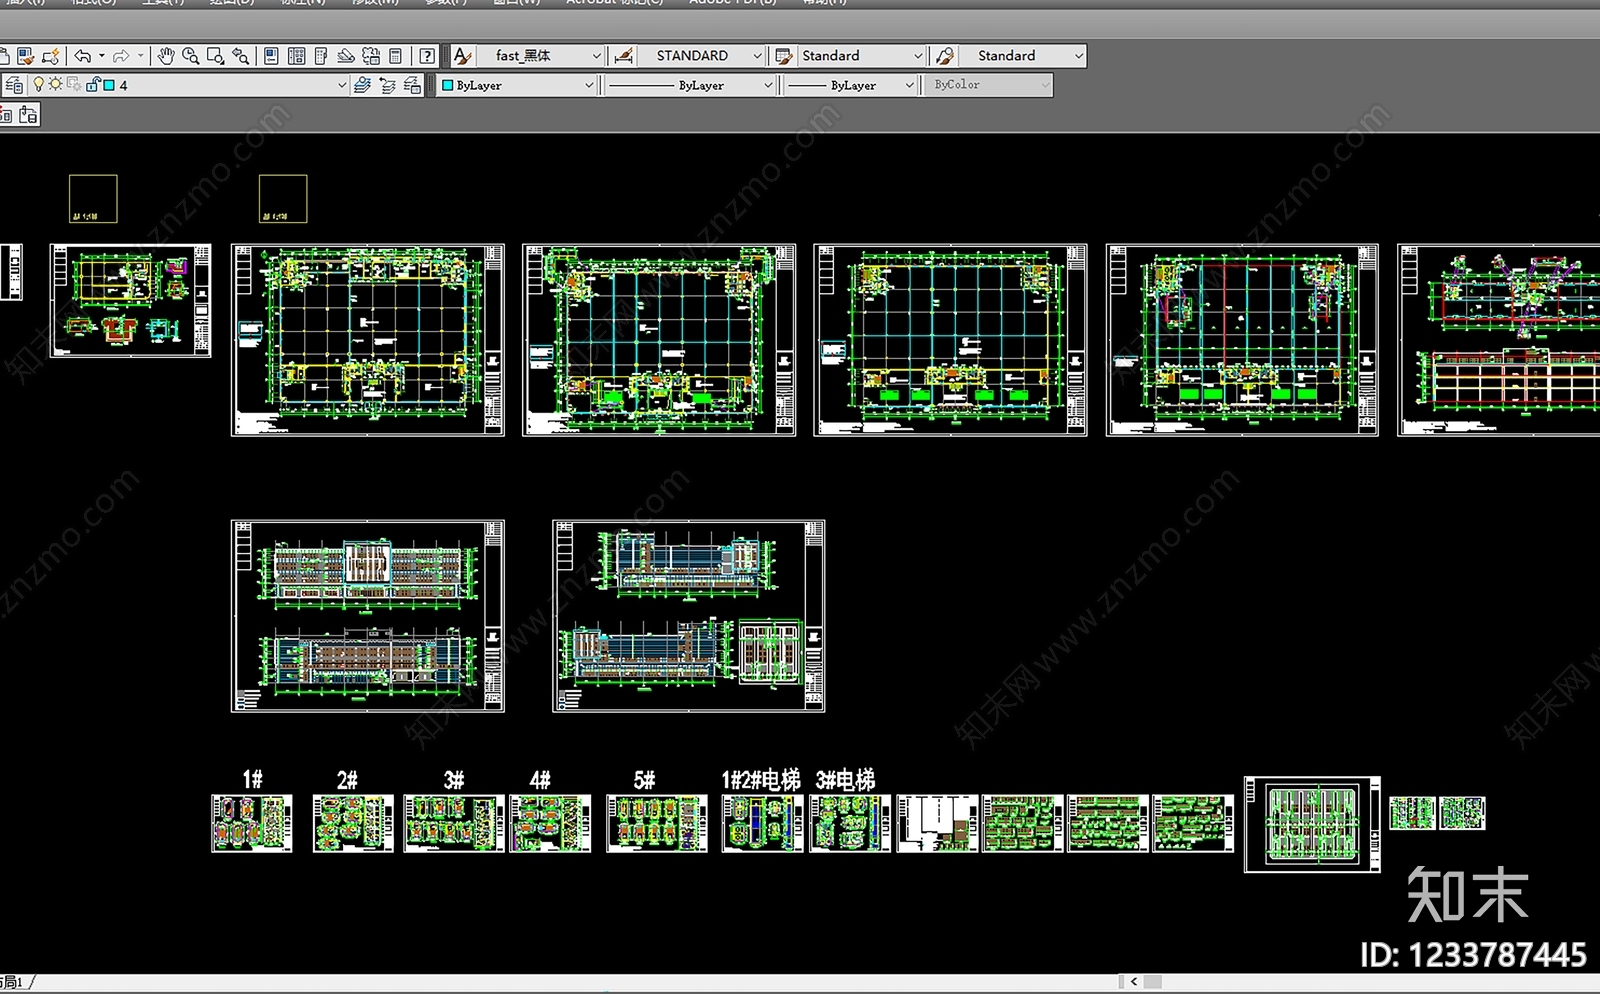Click Layer Previous icon
Image resolution: width=1600 pixels, height=994 pixels.
coord(387,85)
